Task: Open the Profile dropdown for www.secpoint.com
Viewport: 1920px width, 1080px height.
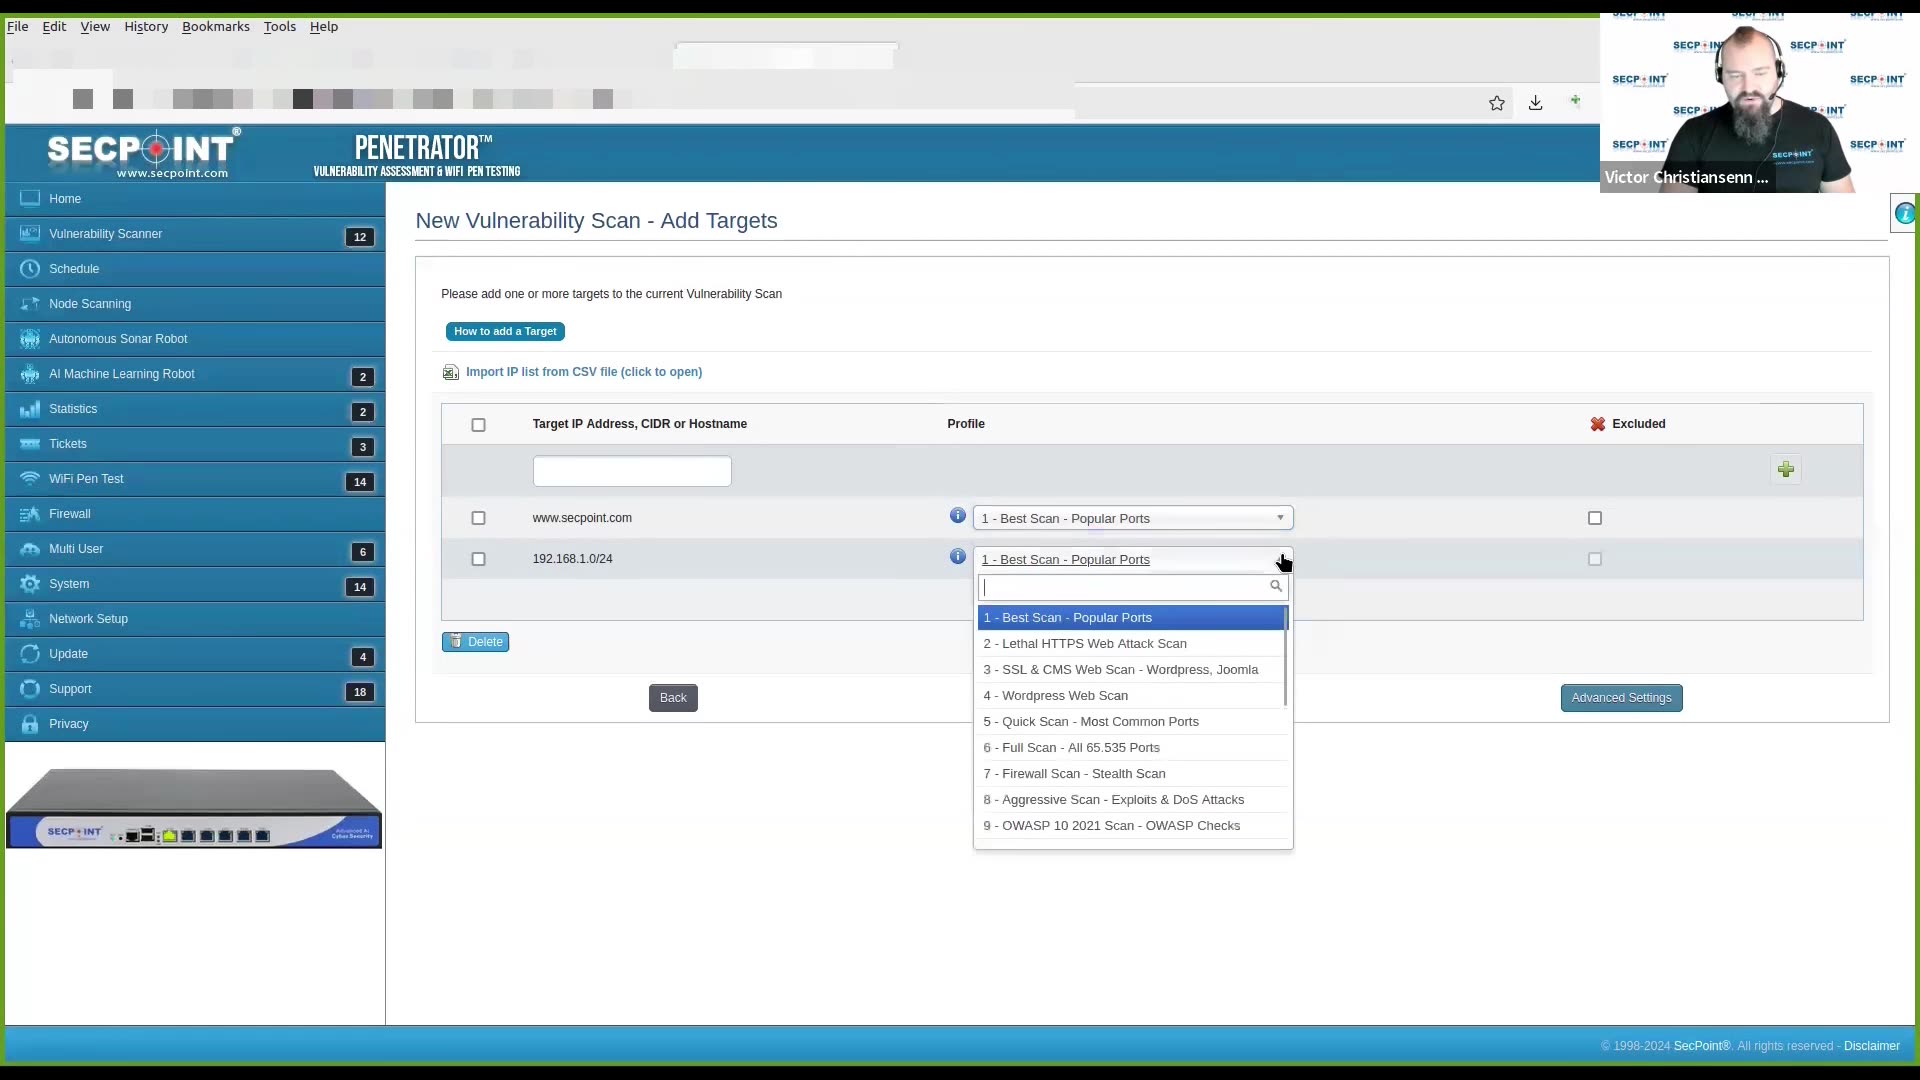Action: [1134, 518]
